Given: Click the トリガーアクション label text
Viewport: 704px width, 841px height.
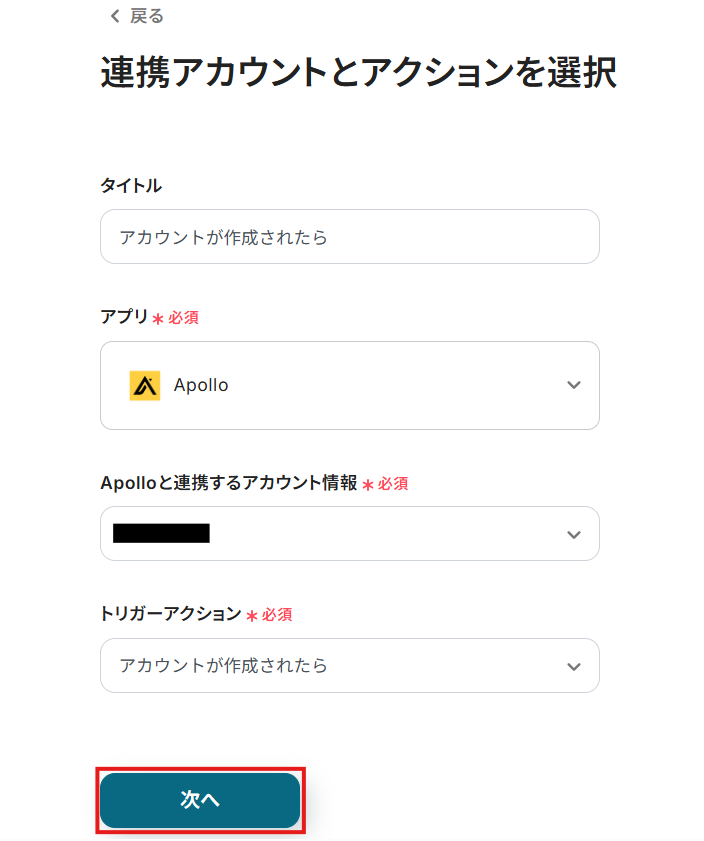Looking at the screenshot, I should pos(171,614).
